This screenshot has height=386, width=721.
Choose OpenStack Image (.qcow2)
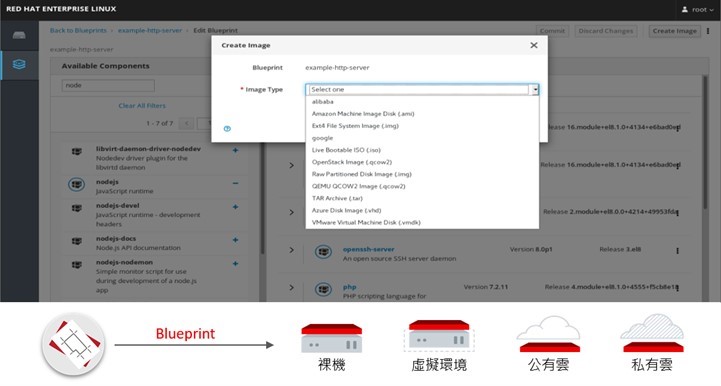tap(422, 162)
